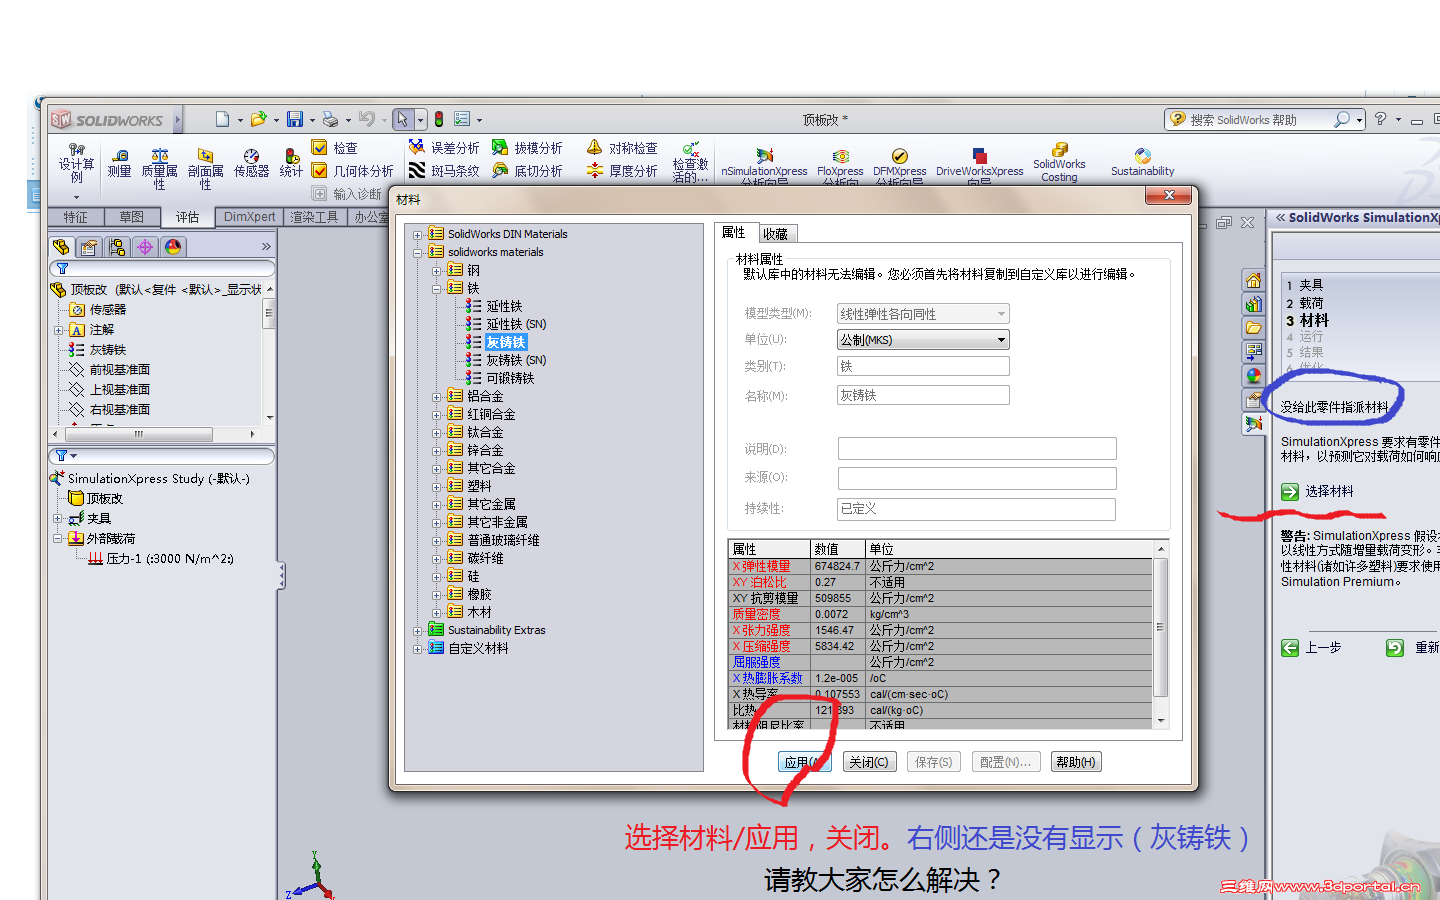Run the 误差分析 deviation analysis tool
Screen dimensions: 1440x900
click(444, 147)
